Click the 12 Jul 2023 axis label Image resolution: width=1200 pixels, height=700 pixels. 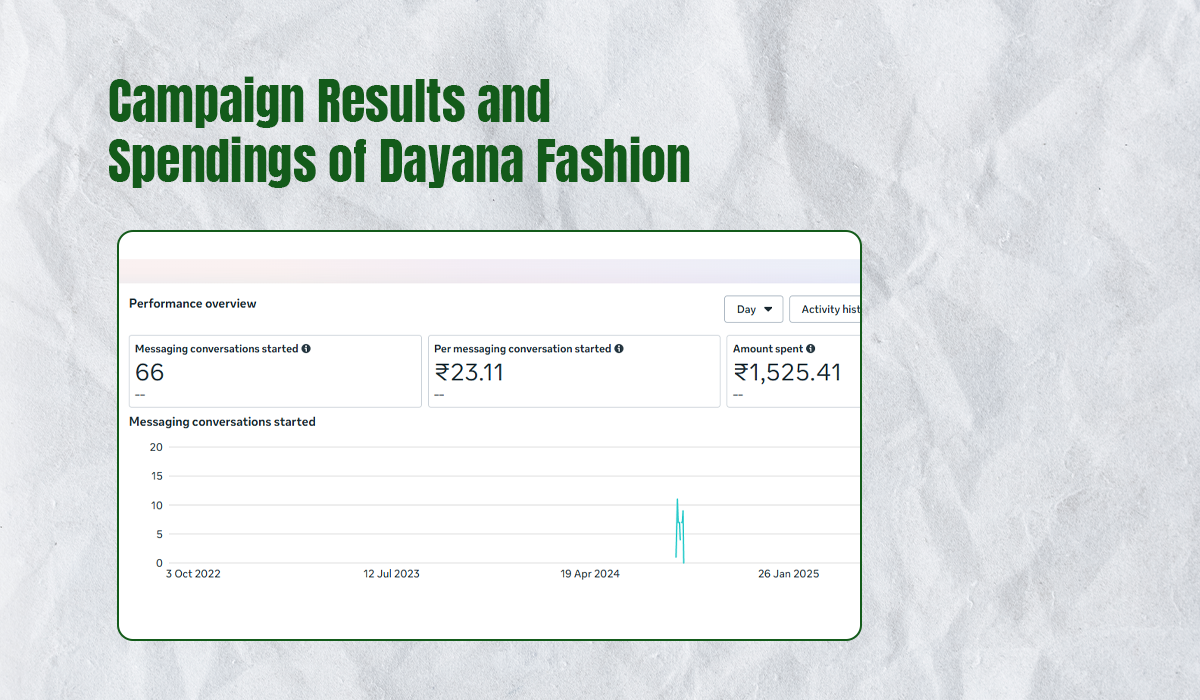point(391,574)
